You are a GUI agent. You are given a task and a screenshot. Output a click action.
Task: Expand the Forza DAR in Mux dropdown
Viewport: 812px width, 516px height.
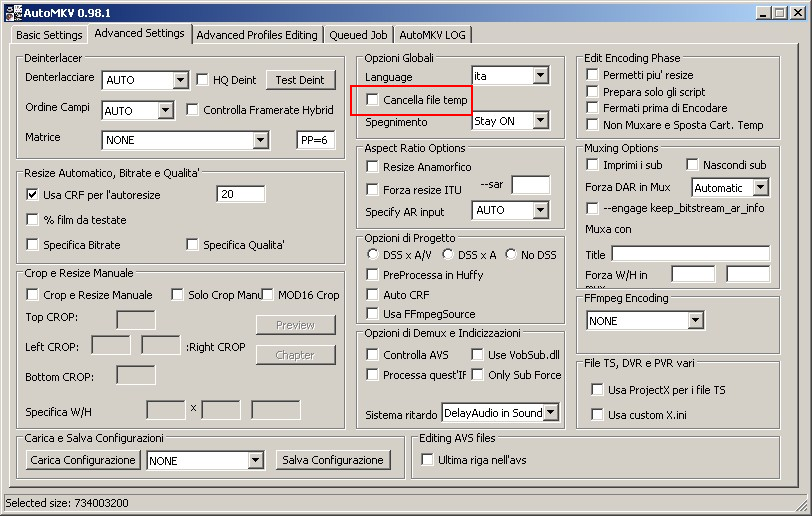click(x=760, y=187)
